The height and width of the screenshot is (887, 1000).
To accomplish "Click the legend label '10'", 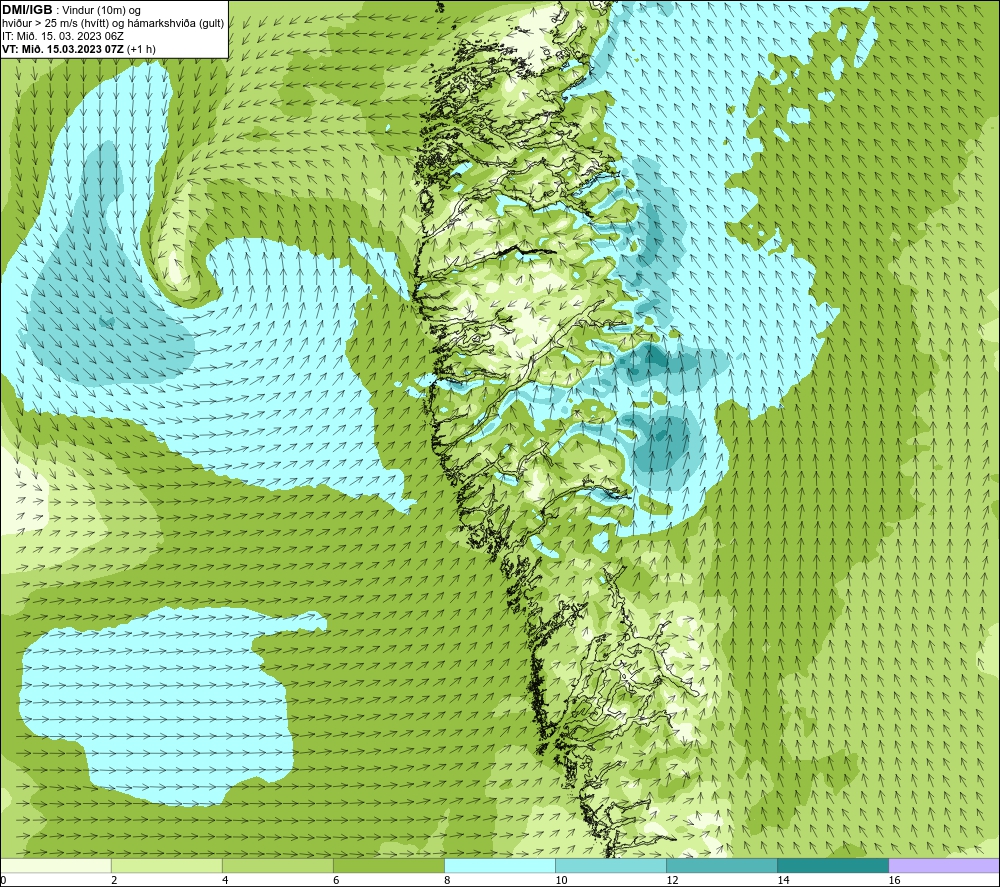I will coord(561,881).
